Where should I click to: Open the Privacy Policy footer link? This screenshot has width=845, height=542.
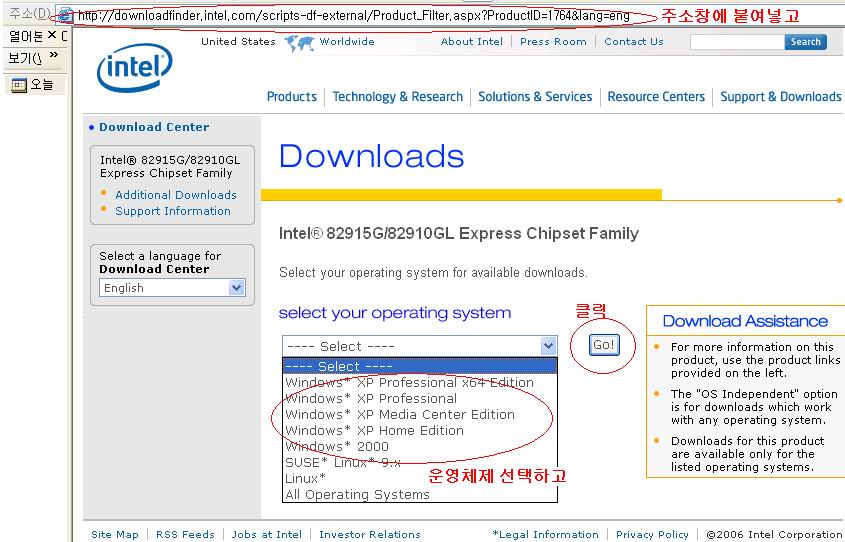(x=652, y=534)
